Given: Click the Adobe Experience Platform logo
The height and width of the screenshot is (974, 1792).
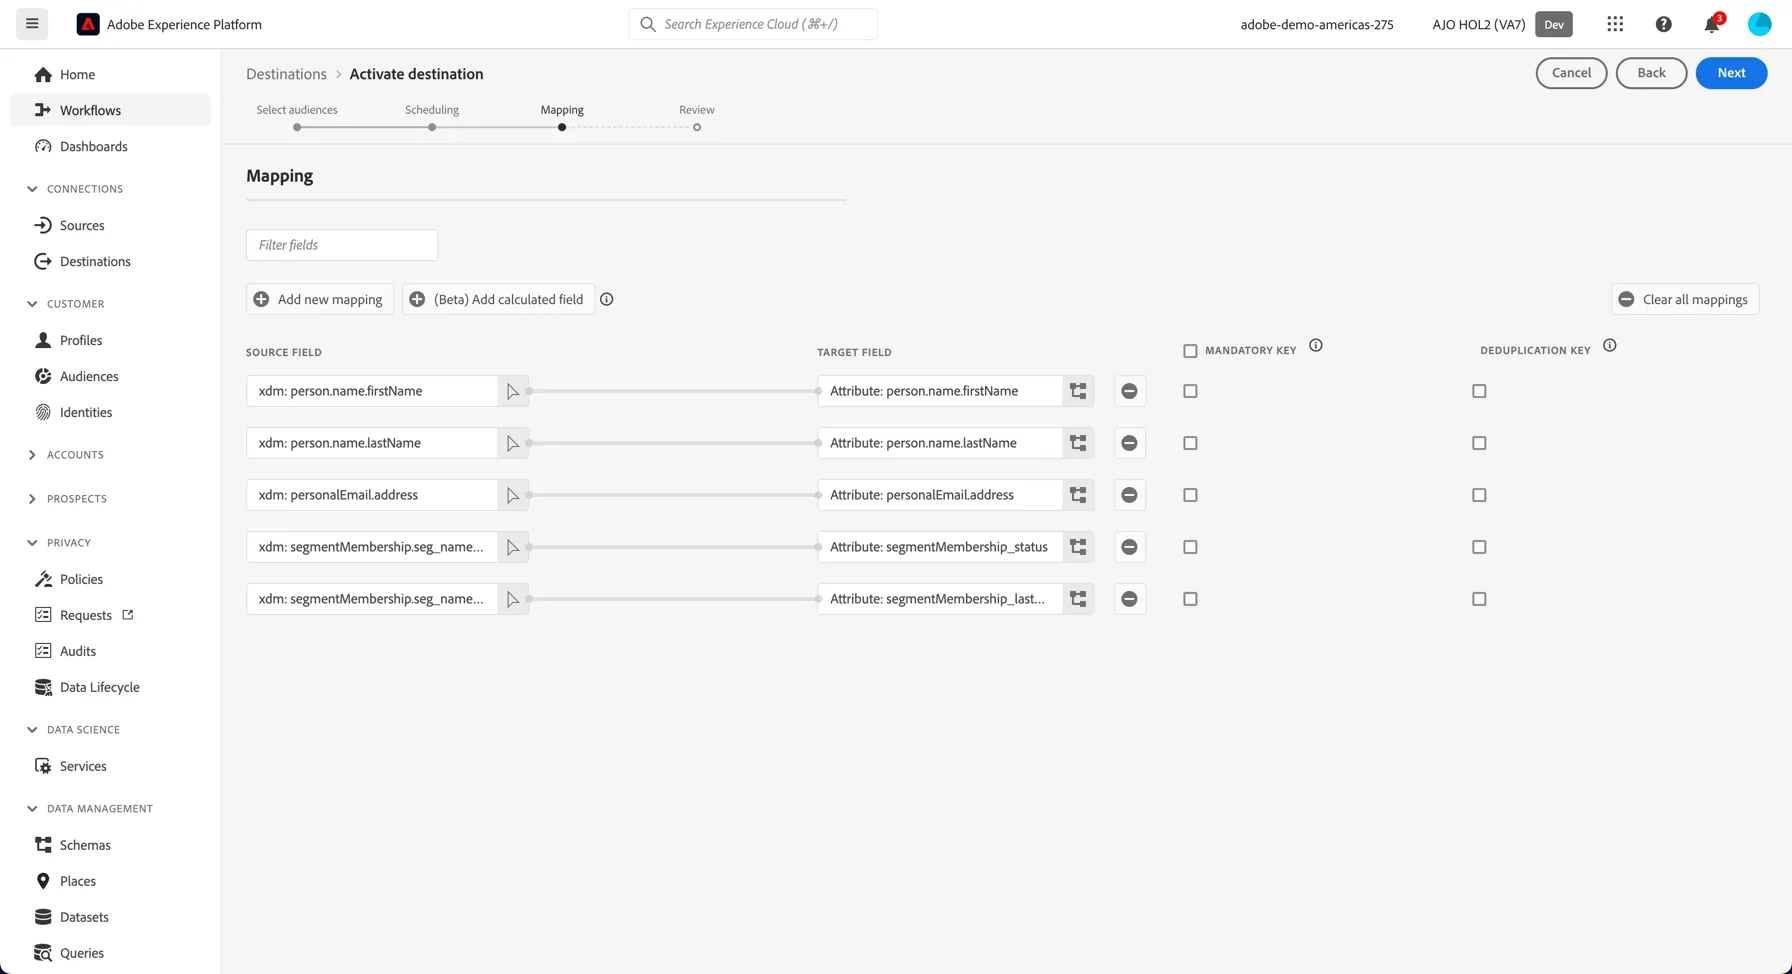Looking at the screenshot, I should [x=88, y=24].
